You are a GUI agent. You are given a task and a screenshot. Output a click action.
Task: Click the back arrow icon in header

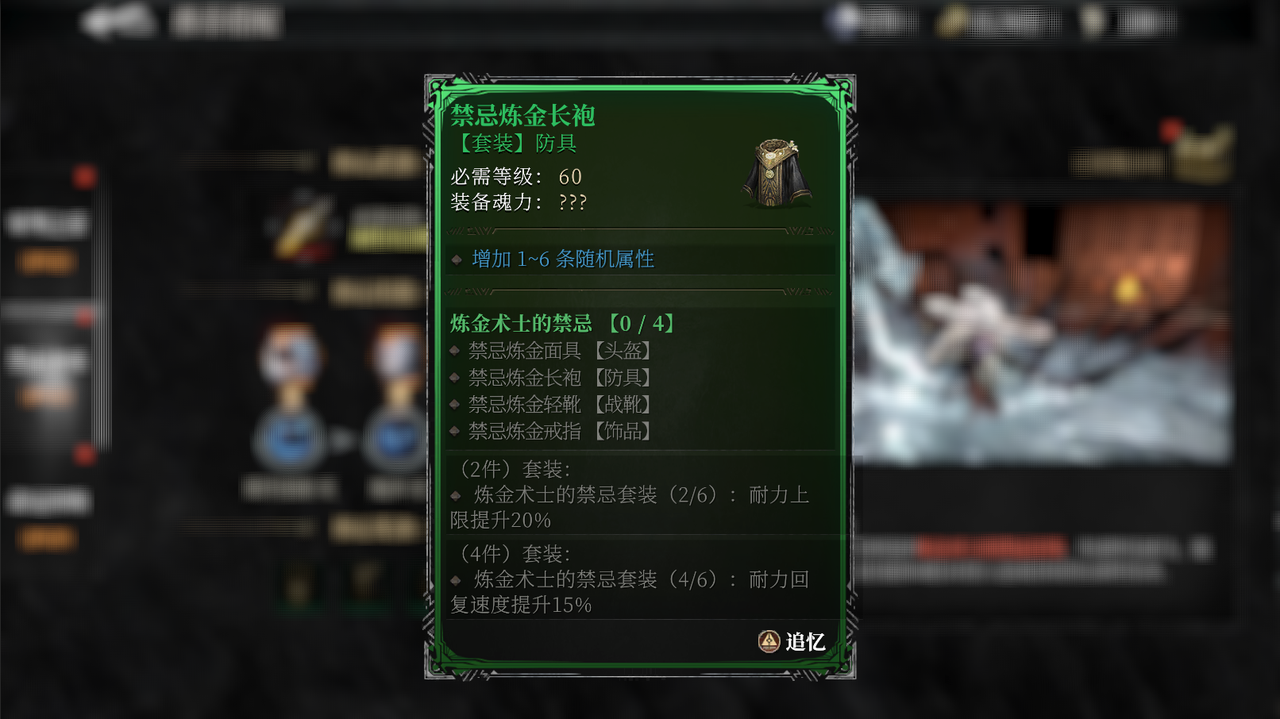pos(117,21)
